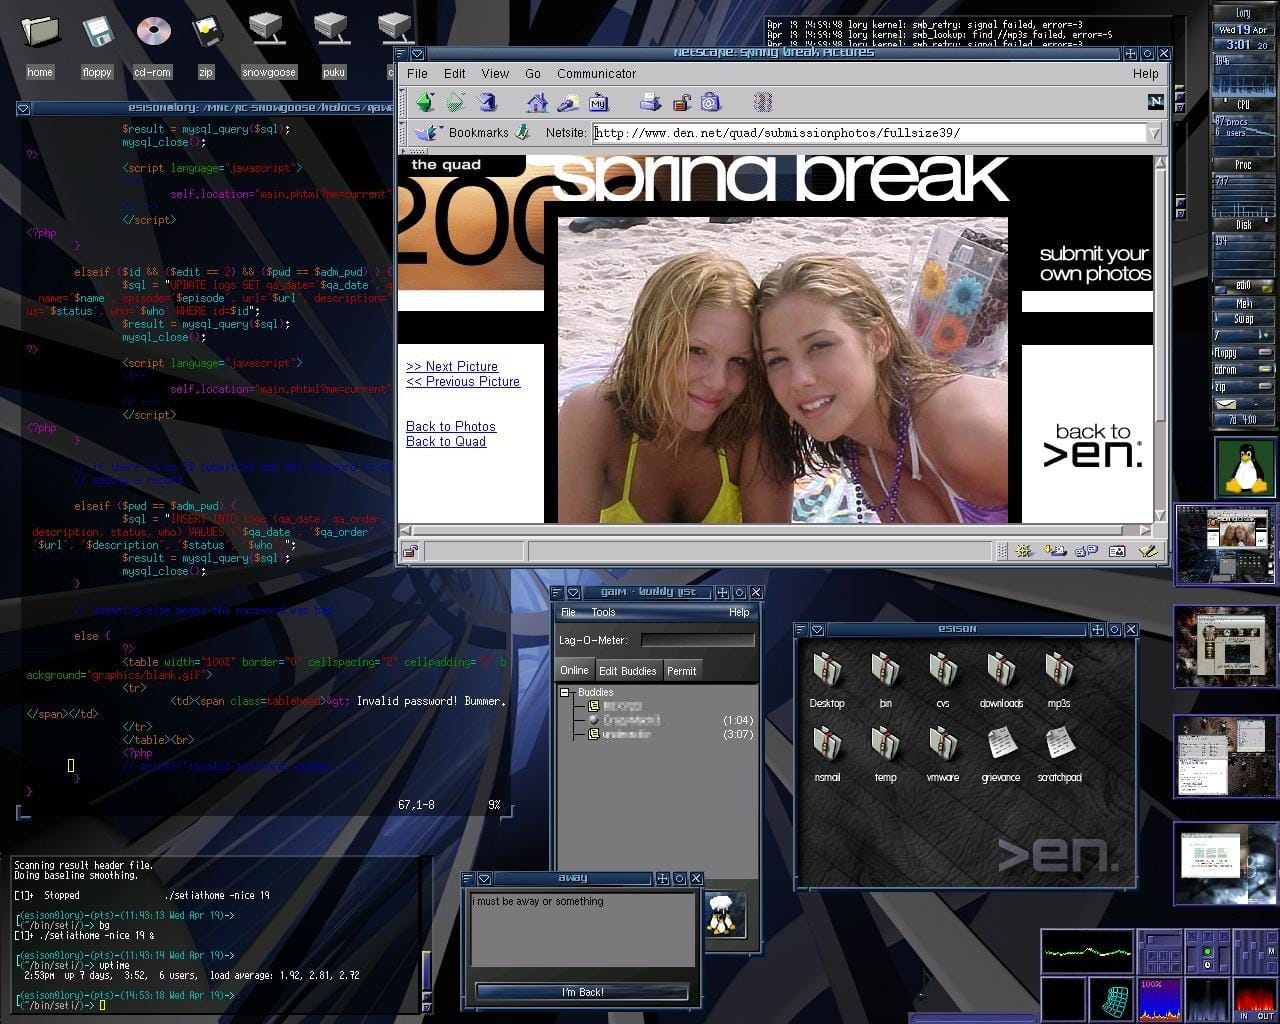Image resolution: width=1280 pixels, height=1024 pixels.
Task: Click the Netscape N logo throbber
Action: tap(1155, 102)
